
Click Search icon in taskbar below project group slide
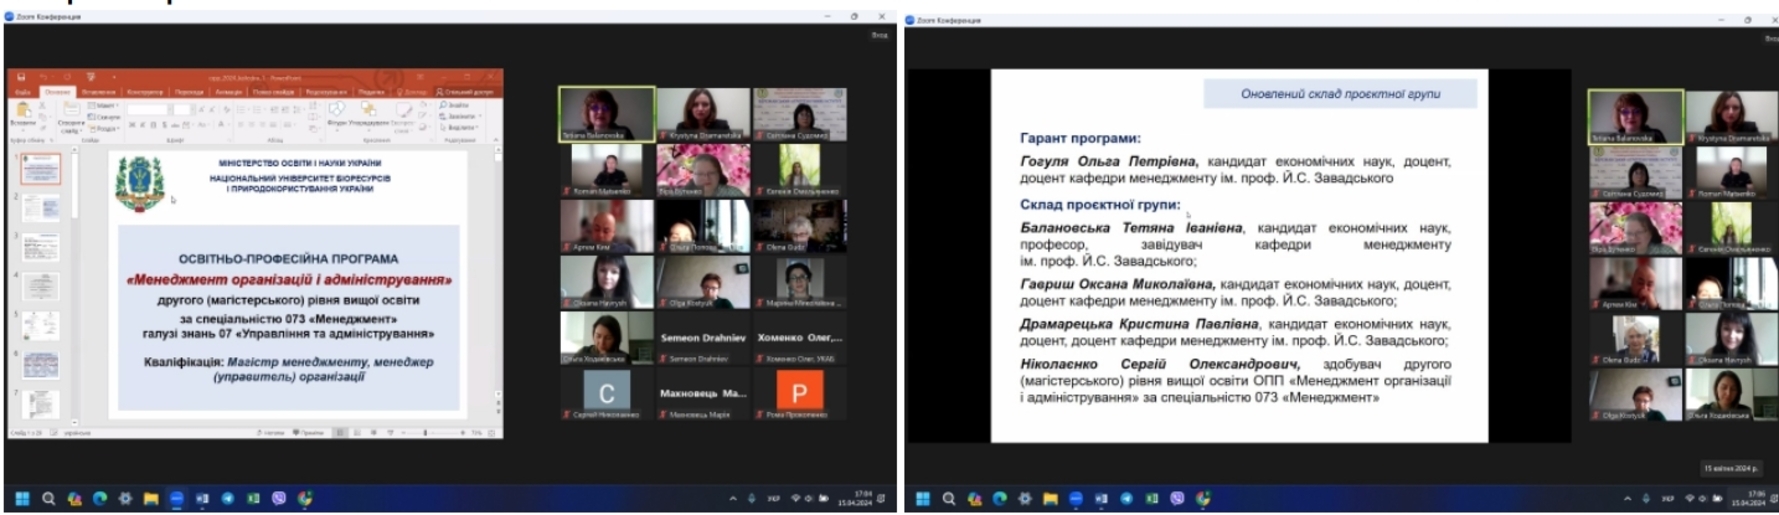click(x=949, y=498)
